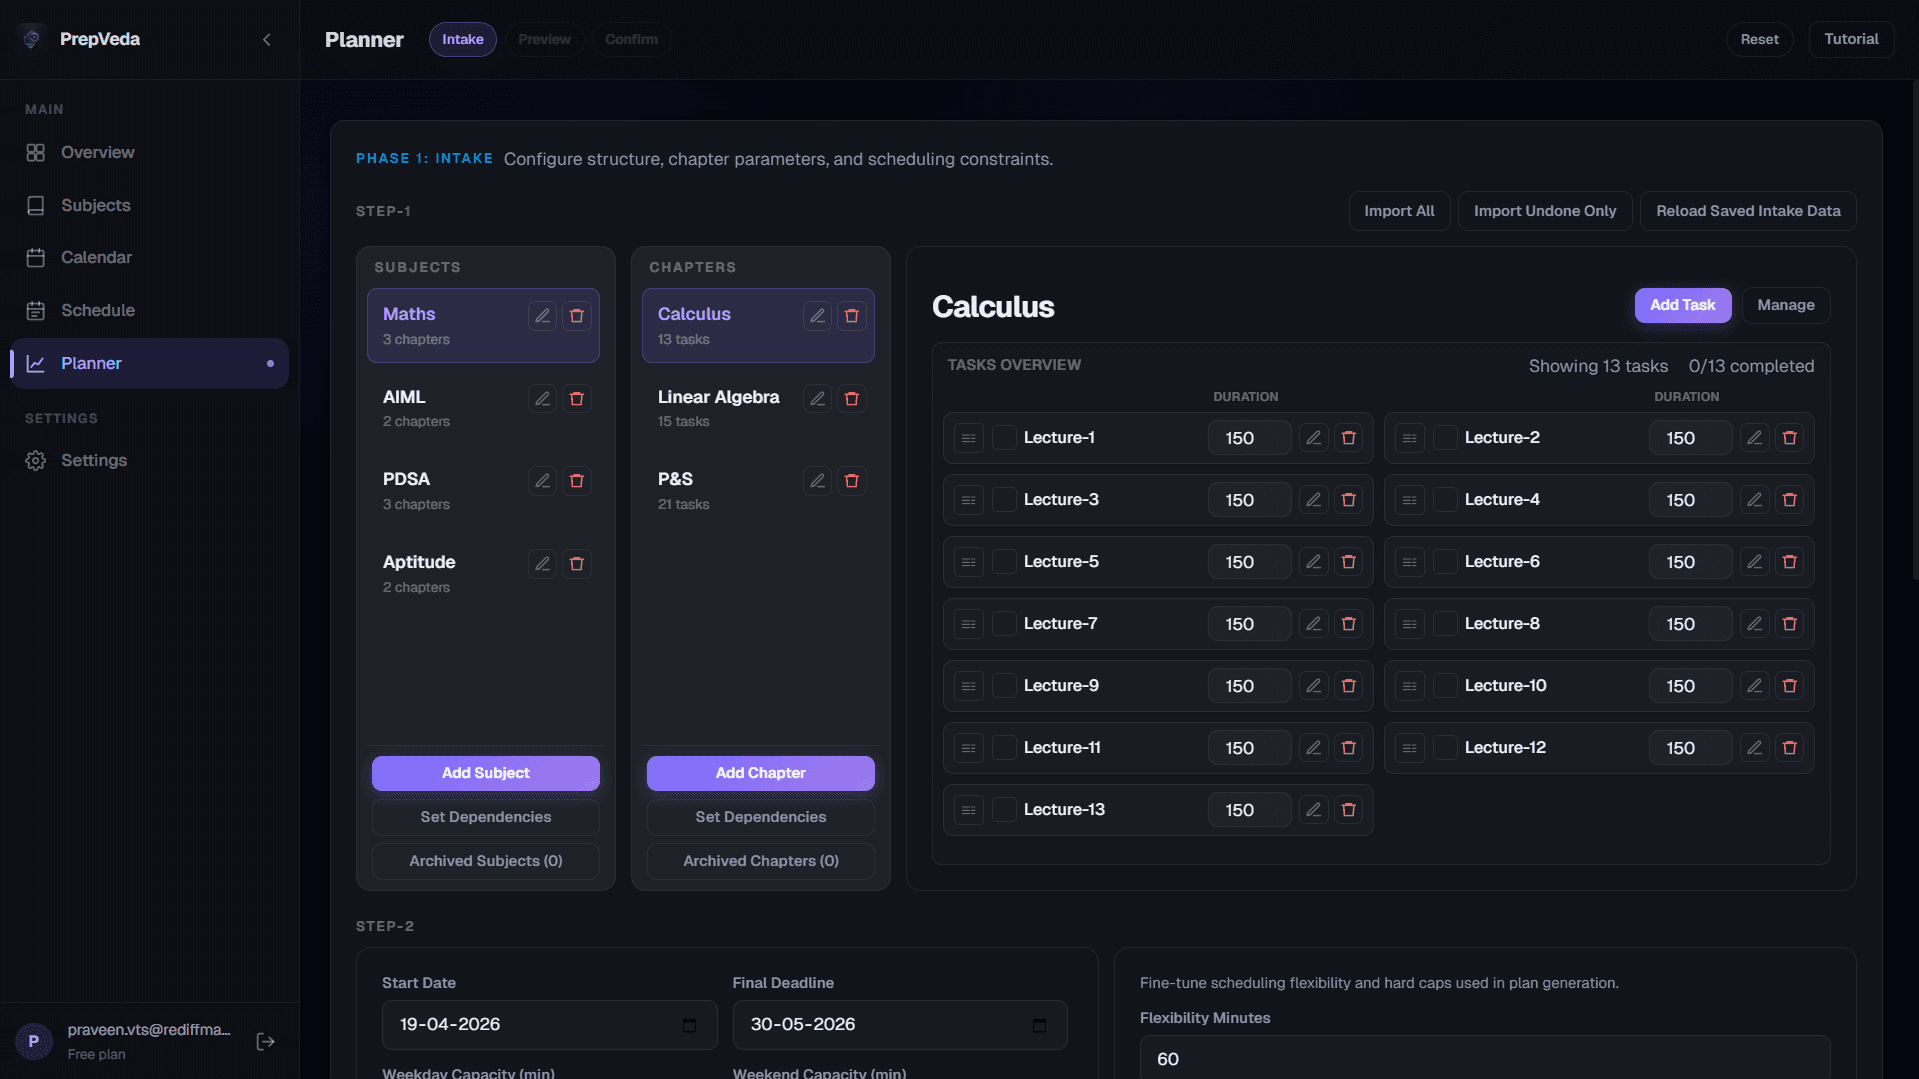The image size is (1919, 1079).
Task: Delete the Maths subject
Action: (x=577, y=316)
